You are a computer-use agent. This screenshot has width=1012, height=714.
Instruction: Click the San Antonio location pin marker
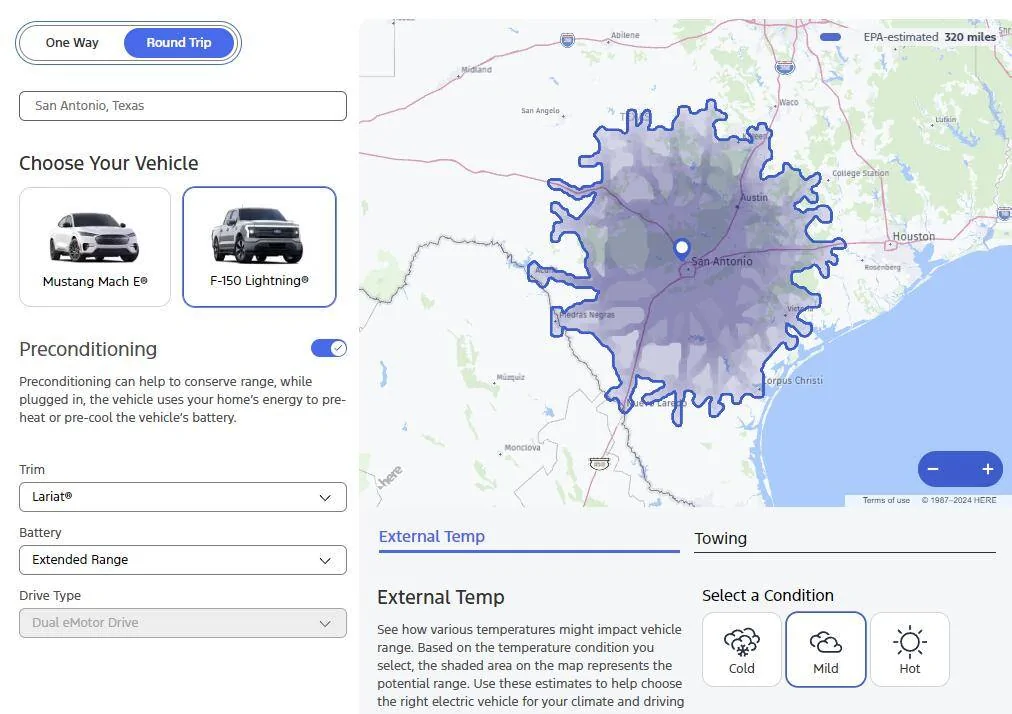point(682,248)
